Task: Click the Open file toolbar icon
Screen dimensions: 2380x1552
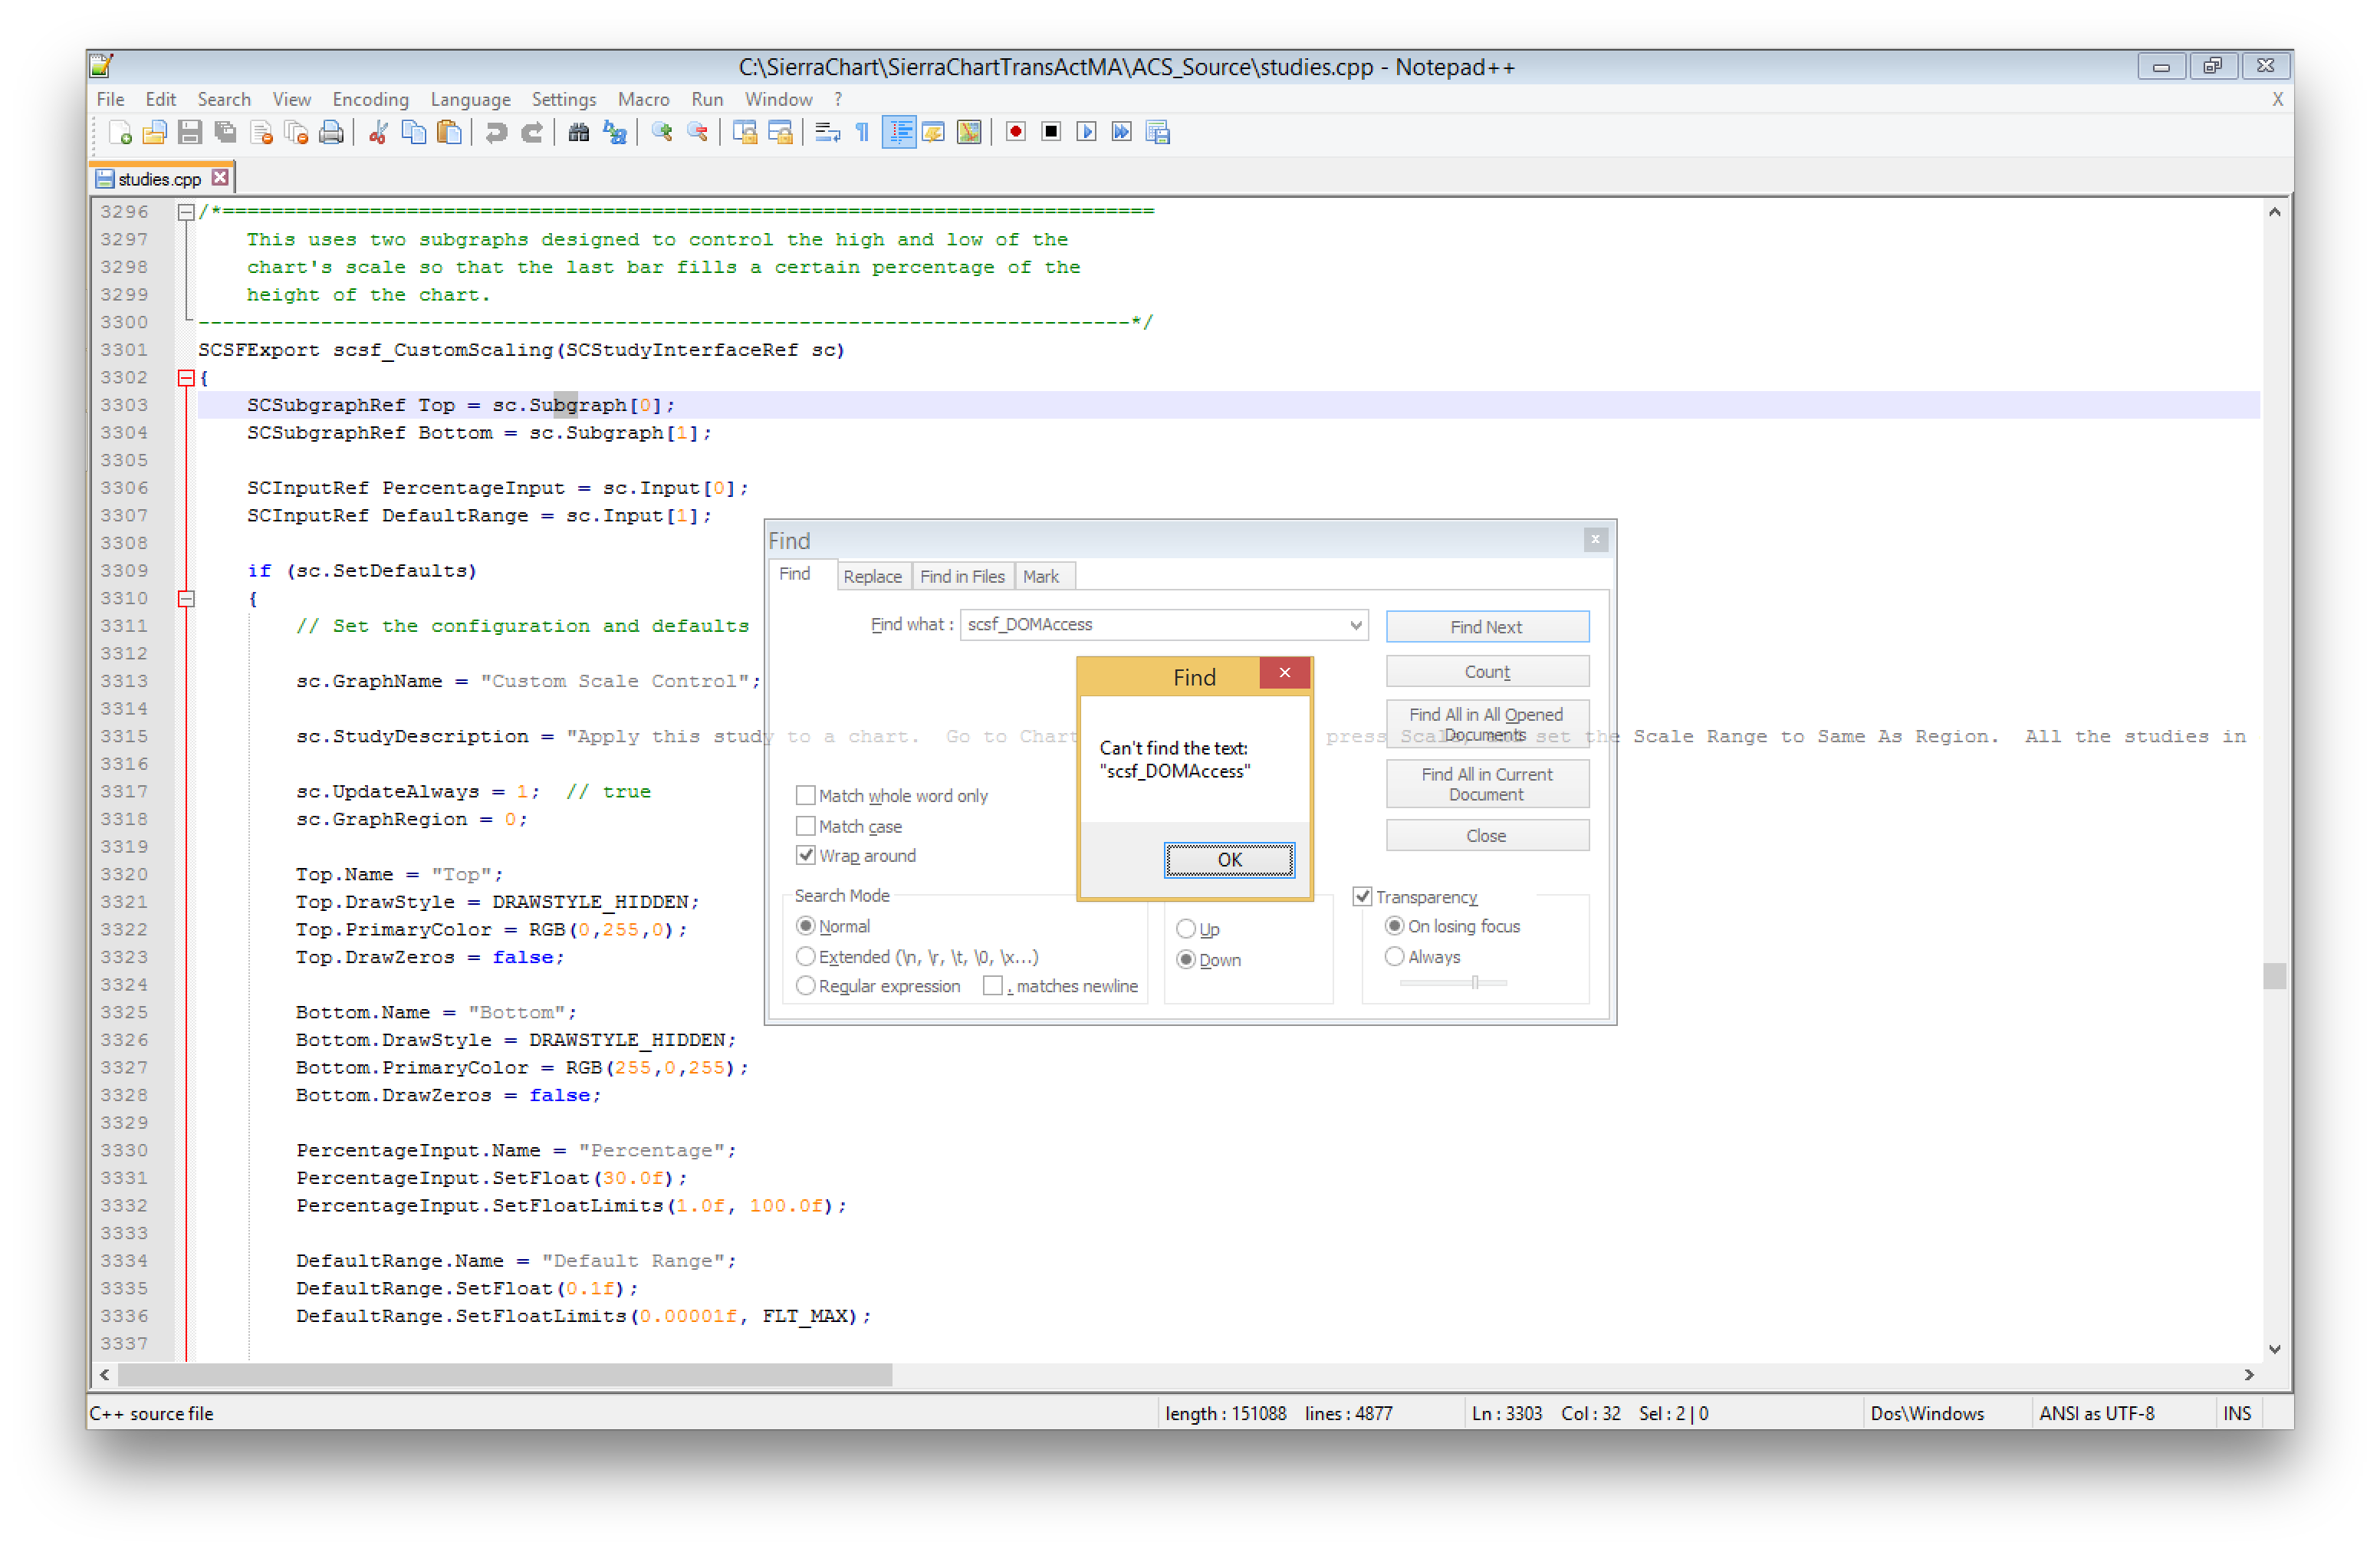Action: pyautogui.click(x=155, y=132)
